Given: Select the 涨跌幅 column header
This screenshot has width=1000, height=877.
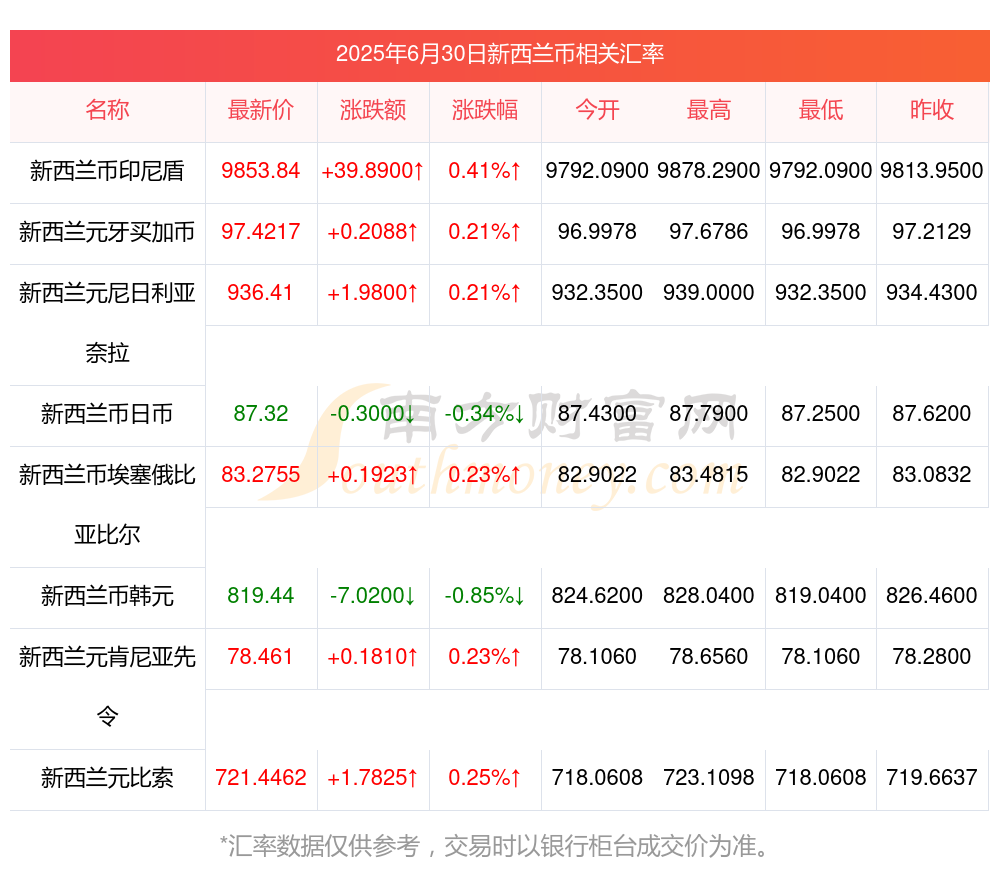Looking at the screenshot, I should (485, 110).
